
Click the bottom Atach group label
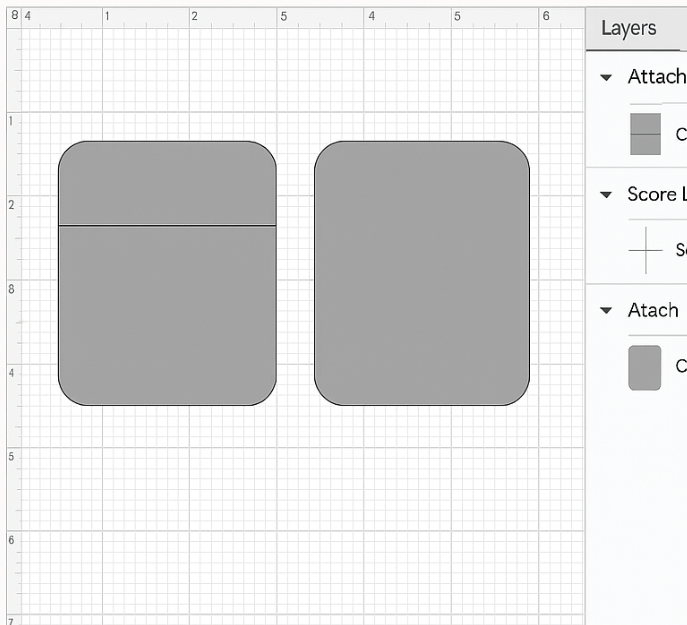click(653, 310)
